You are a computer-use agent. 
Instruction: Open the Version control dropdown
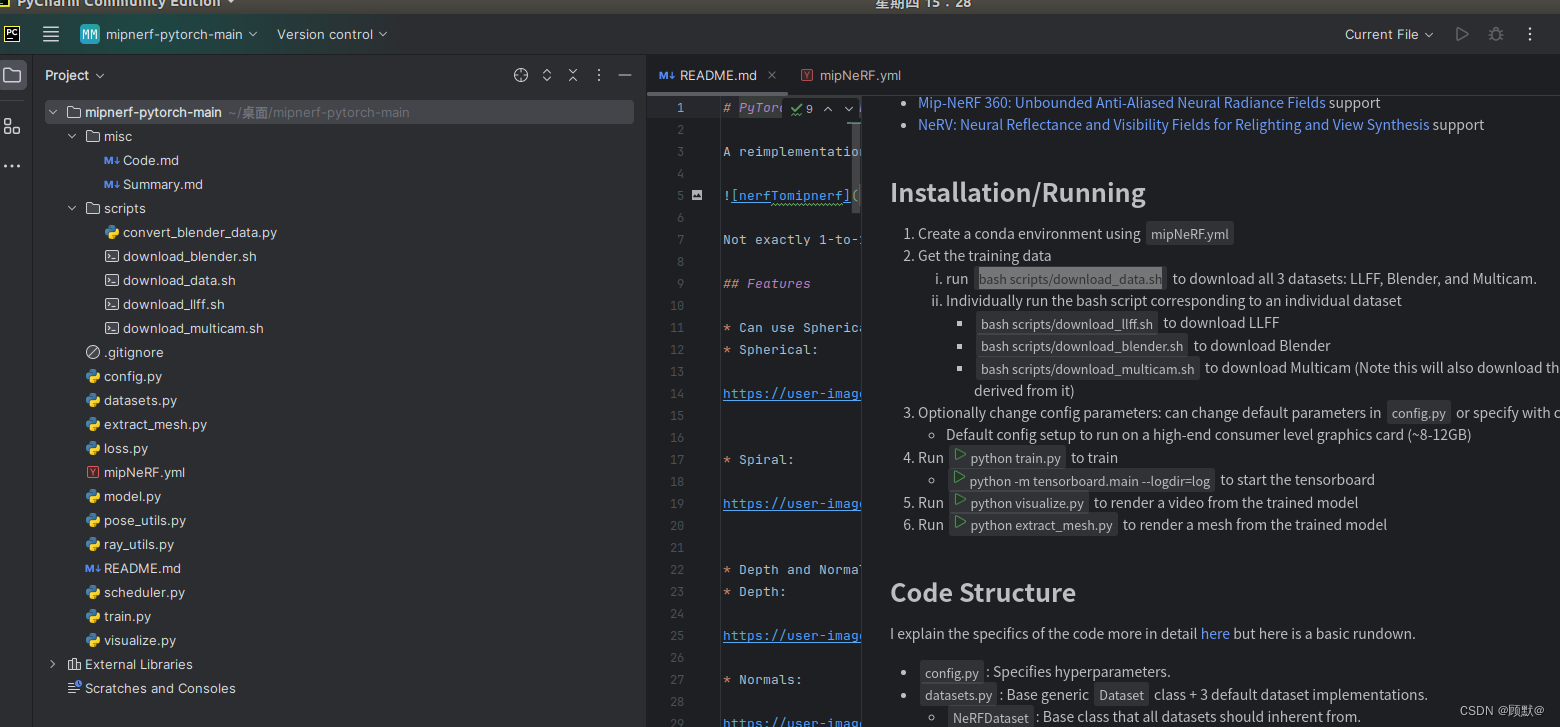pyautogui.click(x=331, y=34)
